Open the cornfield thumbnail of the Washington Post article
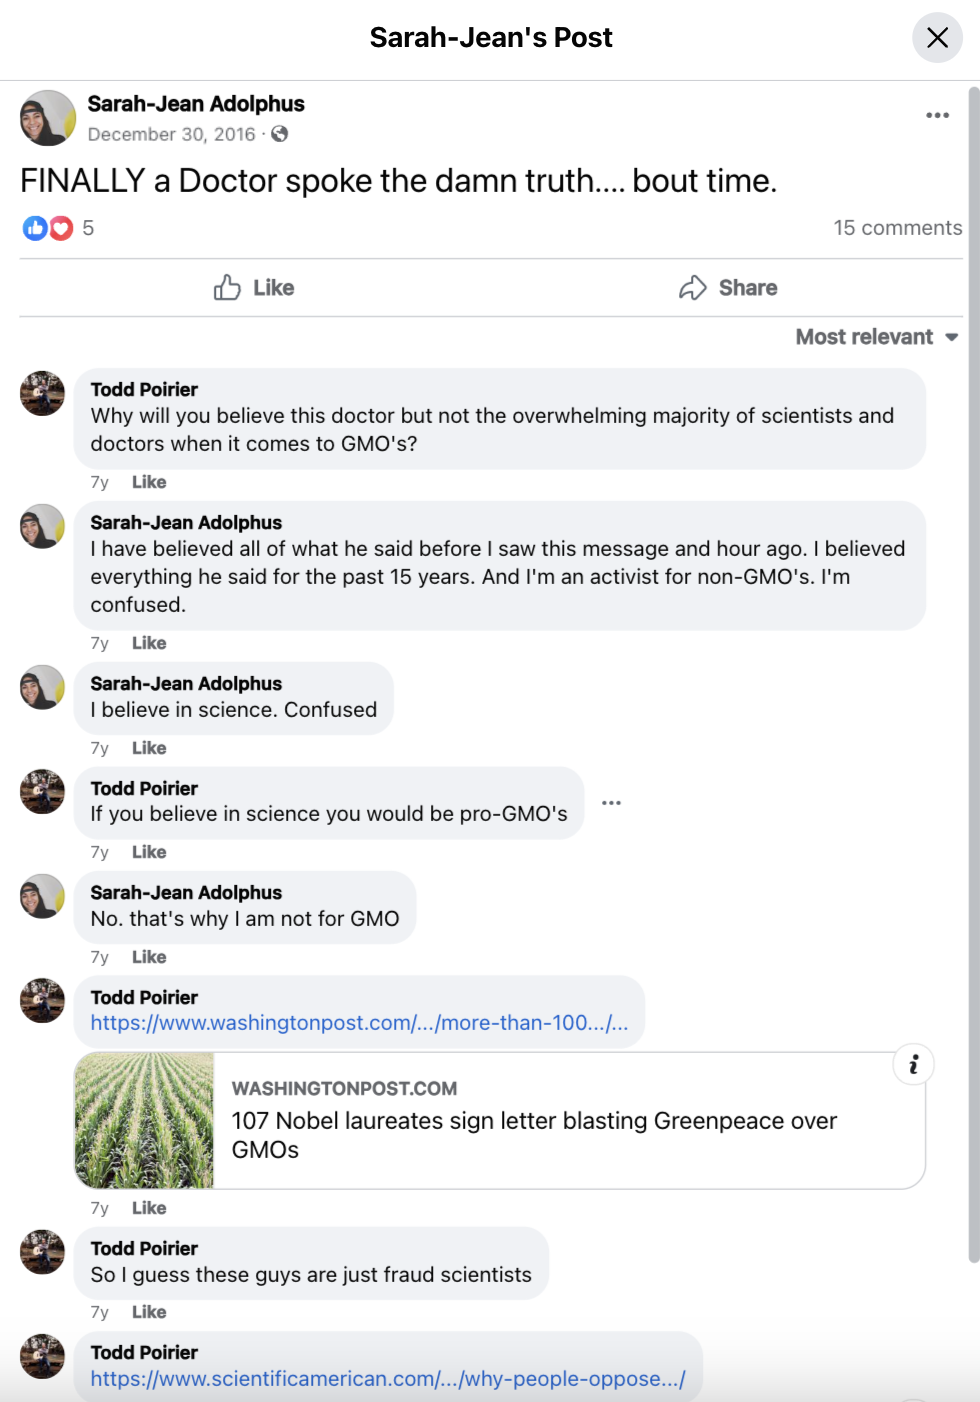 pyautogui.click(x=145, y=1120)
